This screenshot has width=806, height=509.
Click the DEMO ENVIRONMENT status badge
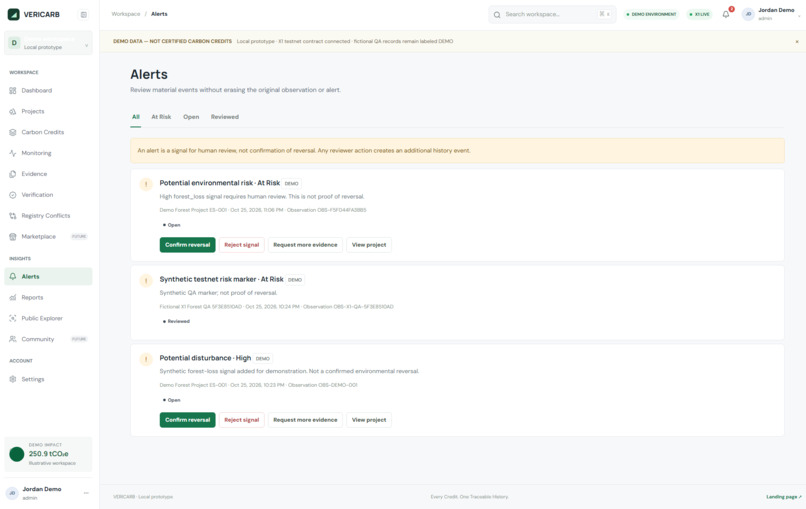pos(651,14)
